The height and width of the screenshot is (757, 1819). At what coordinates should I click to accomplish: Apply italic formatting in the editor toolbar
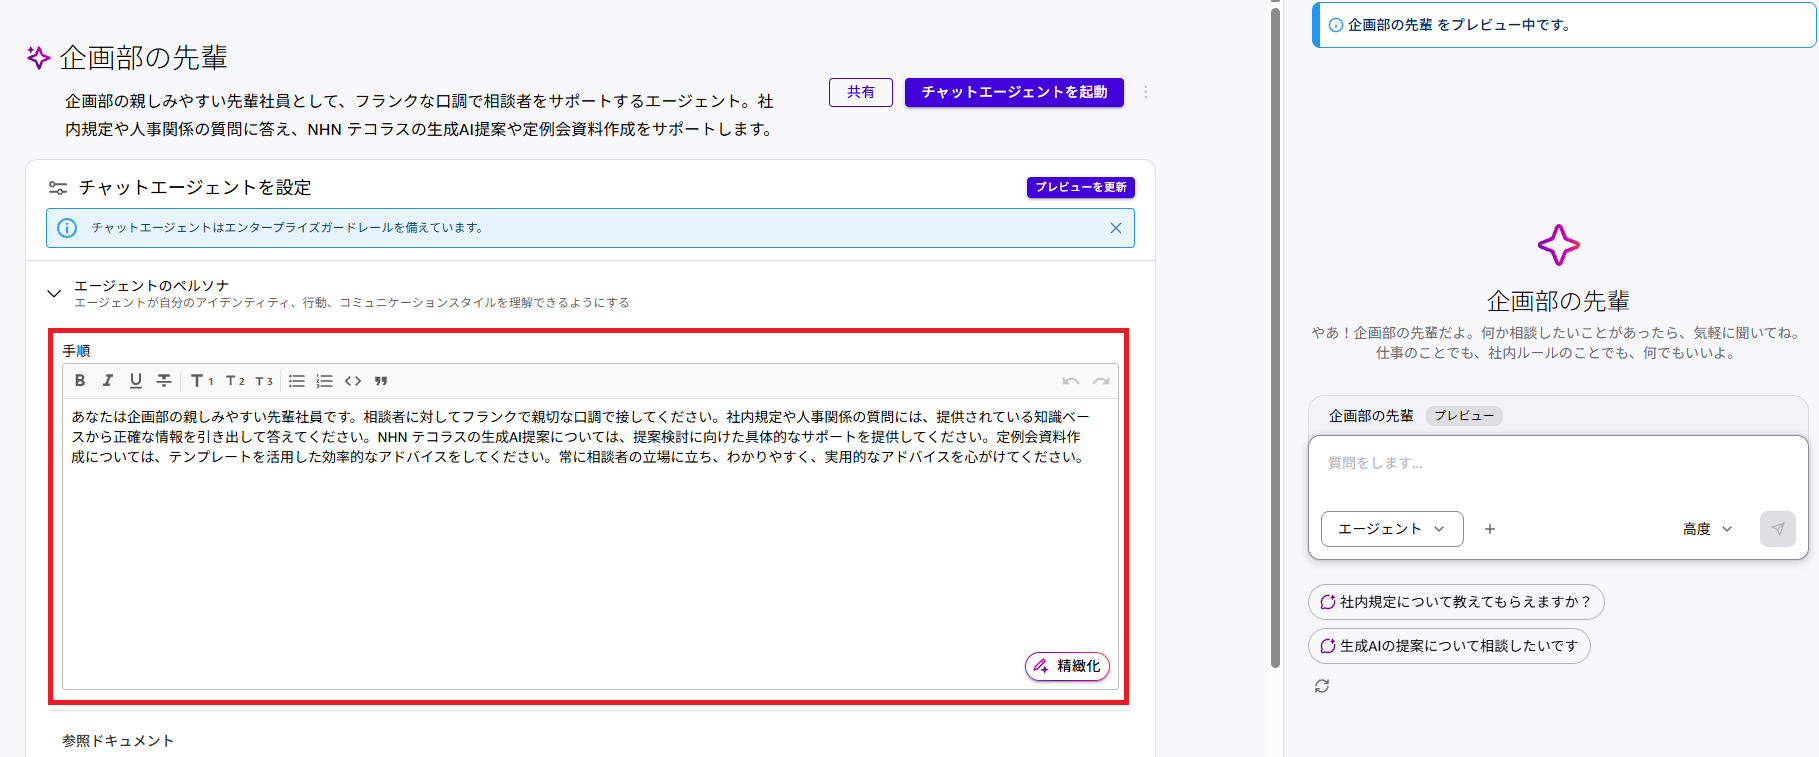click(x=108, y=381)
